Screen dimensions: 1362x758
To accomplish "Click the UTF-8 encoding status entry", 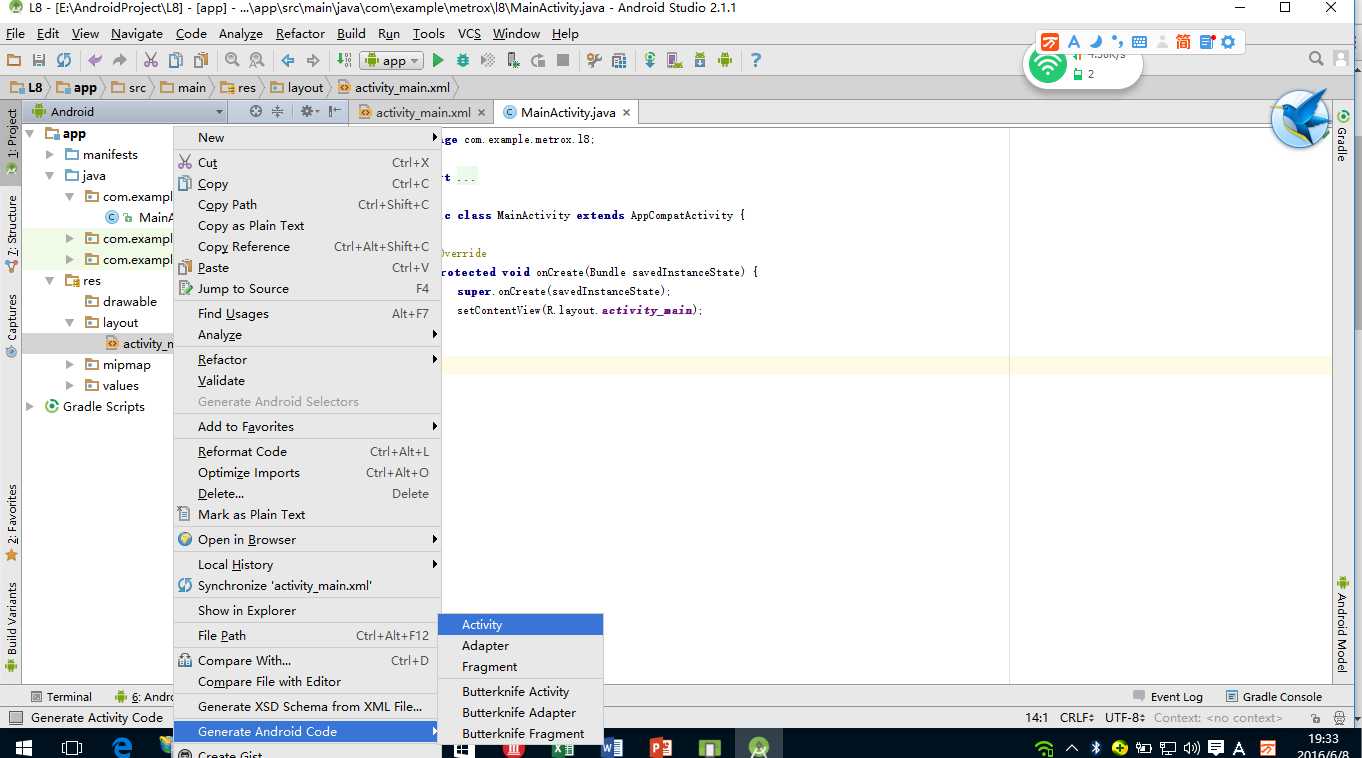I will [1125, 718].
